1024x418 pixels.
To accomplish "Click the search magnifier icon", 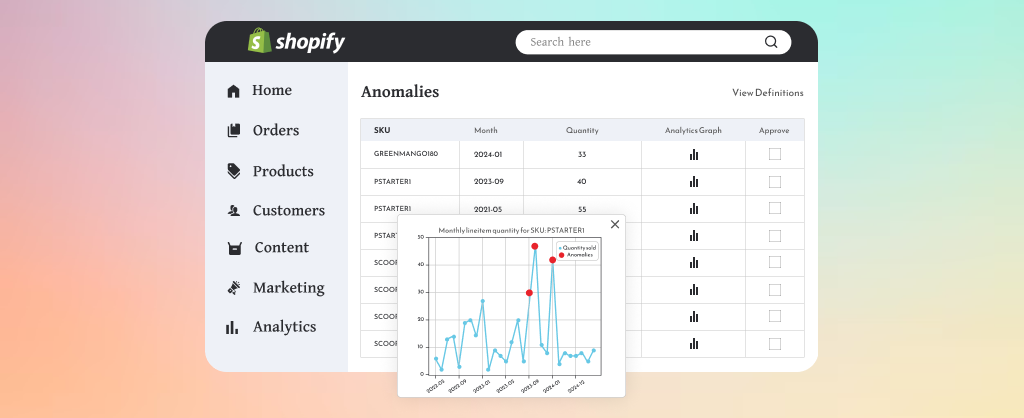I will click(x=771, y=42).
